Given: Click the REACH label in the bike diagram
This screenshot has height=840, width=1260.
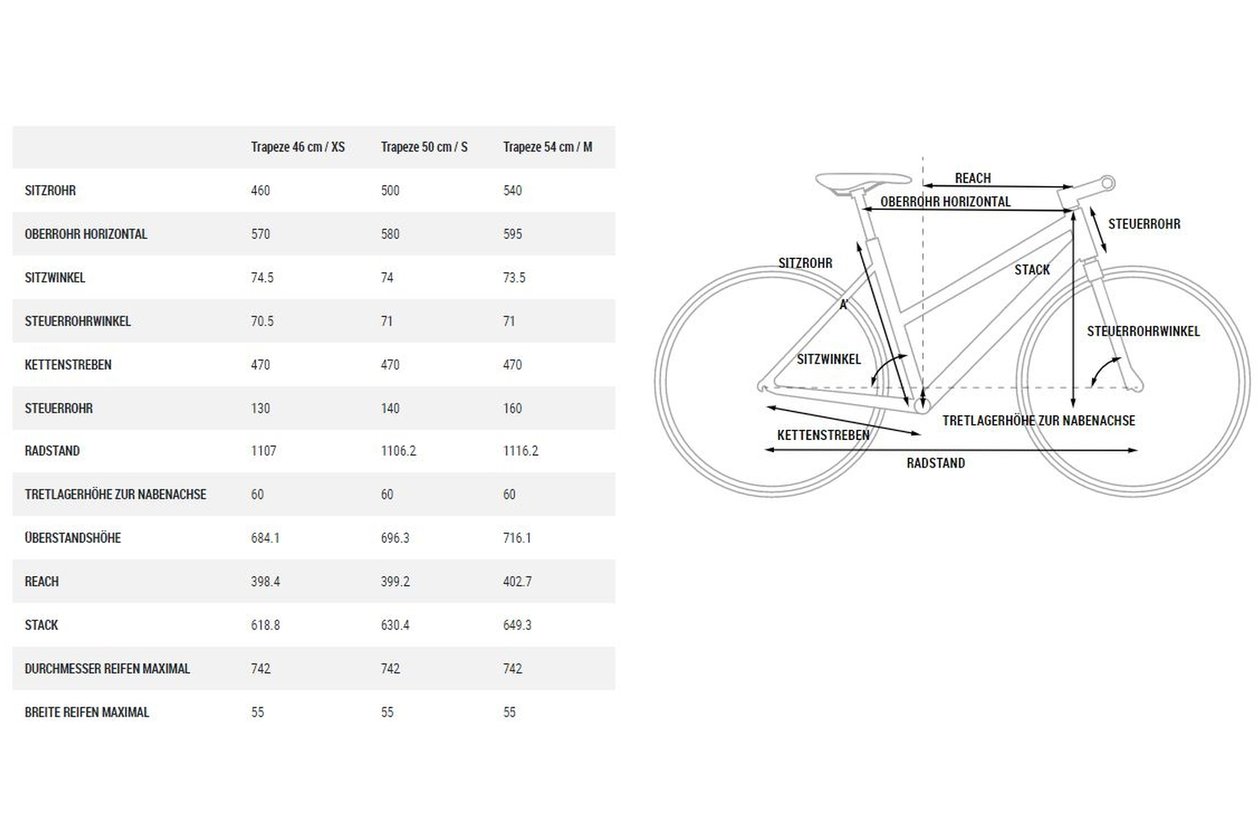Looking at the screenshot, I should point(973,178).
